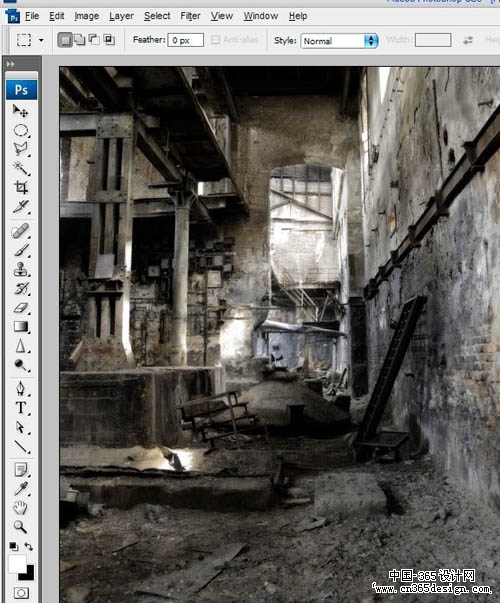
Task: Expand the collapsed toolbox panel arrows
Action: pos(11,64)
